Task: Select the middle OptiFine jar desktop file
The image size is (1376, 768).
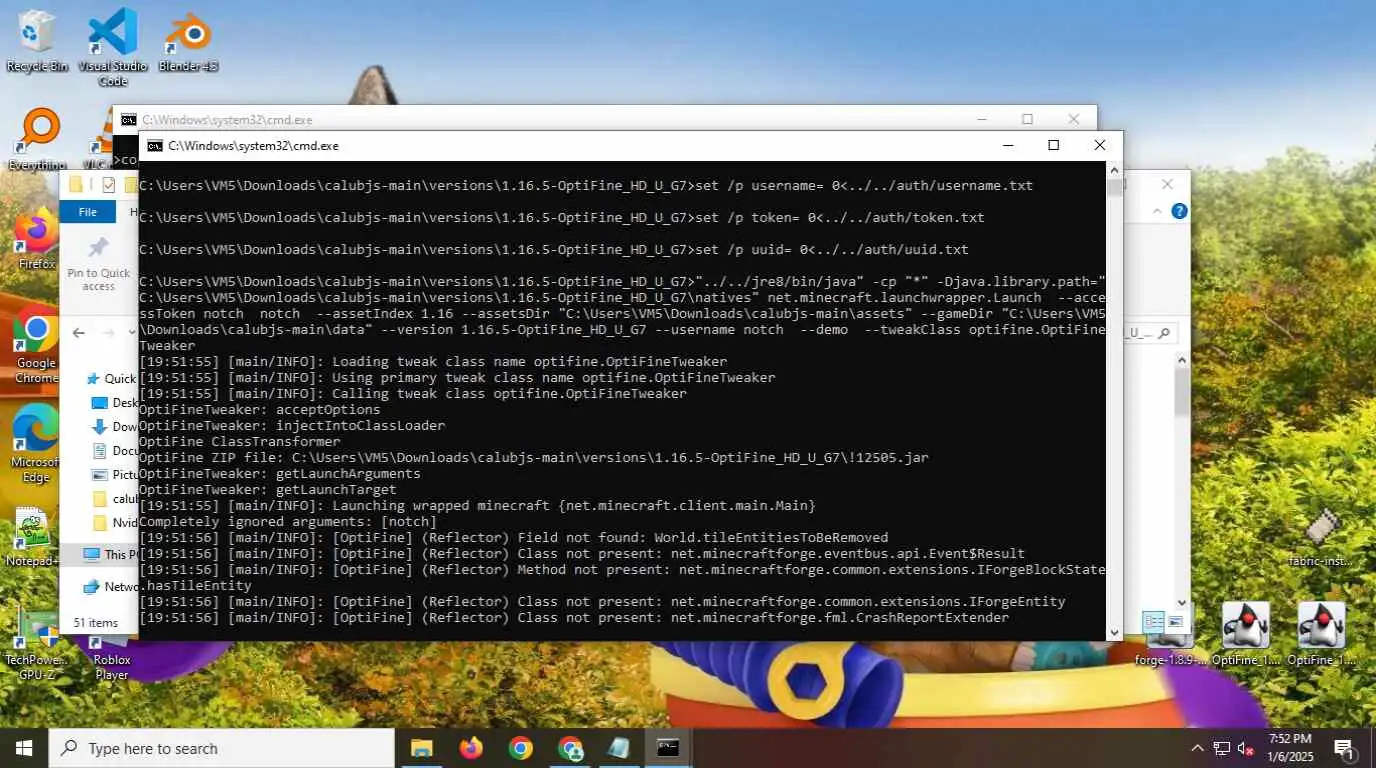Action: click(1246, 635)
